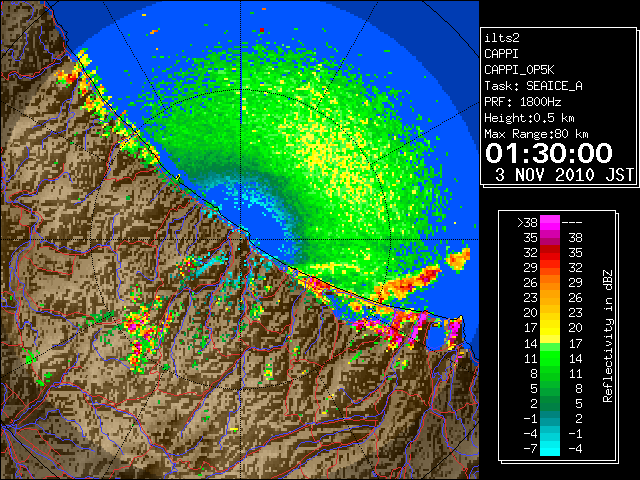Click the green 8 dBZ legend swatch
The width and height of the screenshot is (640, 480).
click(550, 373)
